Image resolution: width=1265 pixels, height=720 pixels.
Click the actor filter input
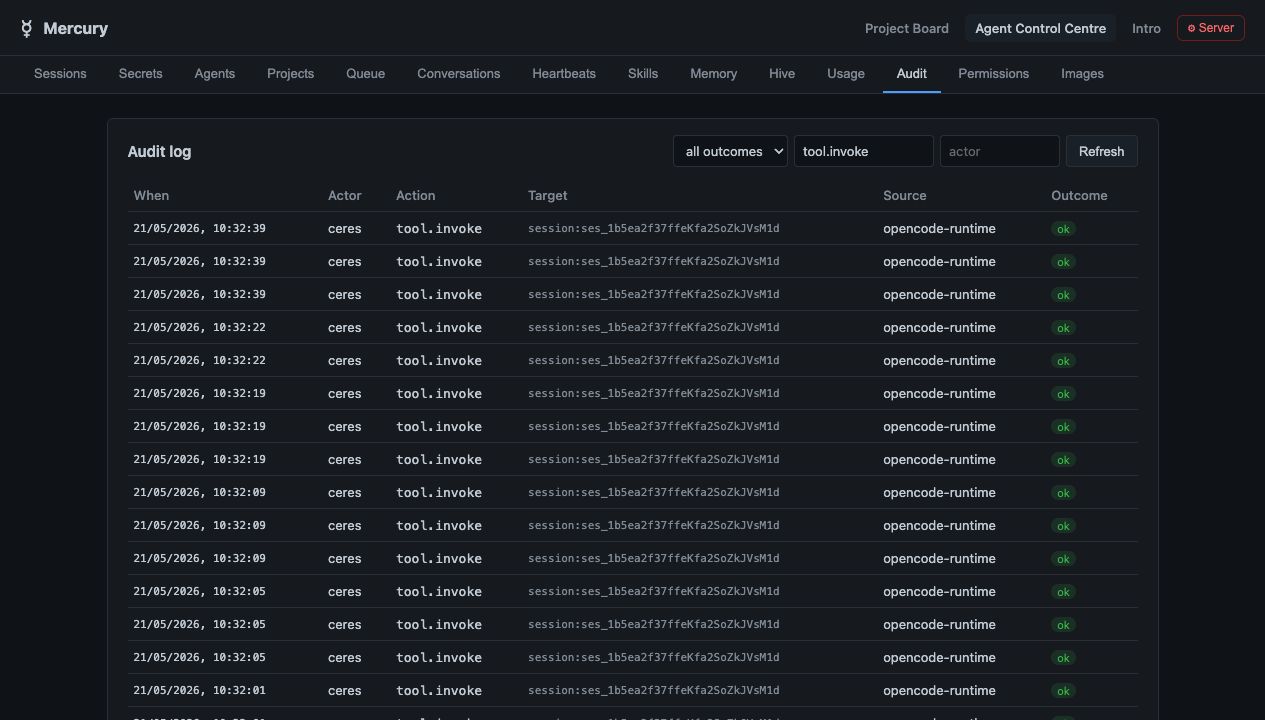click(1000, 151)
